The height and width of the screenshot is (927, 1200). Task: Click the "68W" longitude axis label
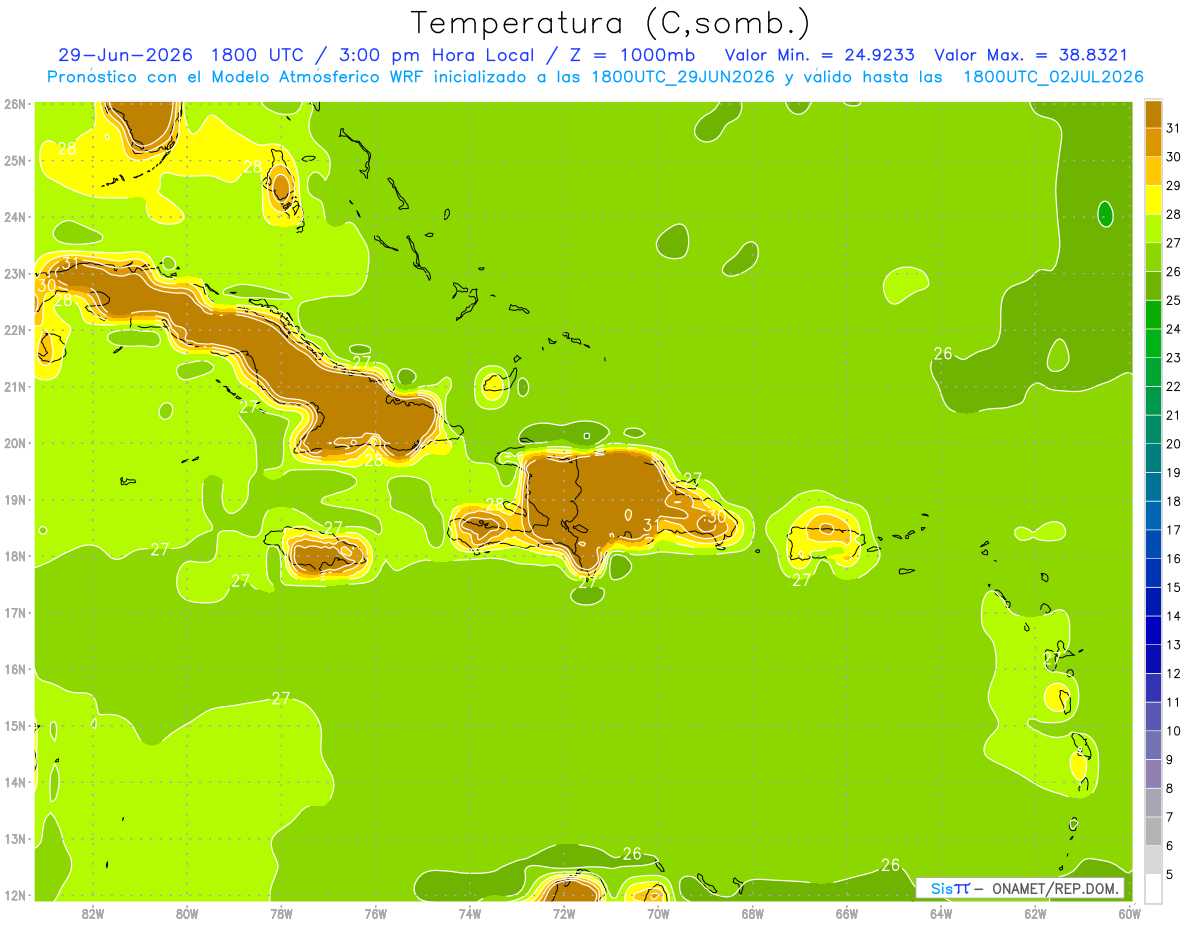pyautogui.click(x=753, y=913)
